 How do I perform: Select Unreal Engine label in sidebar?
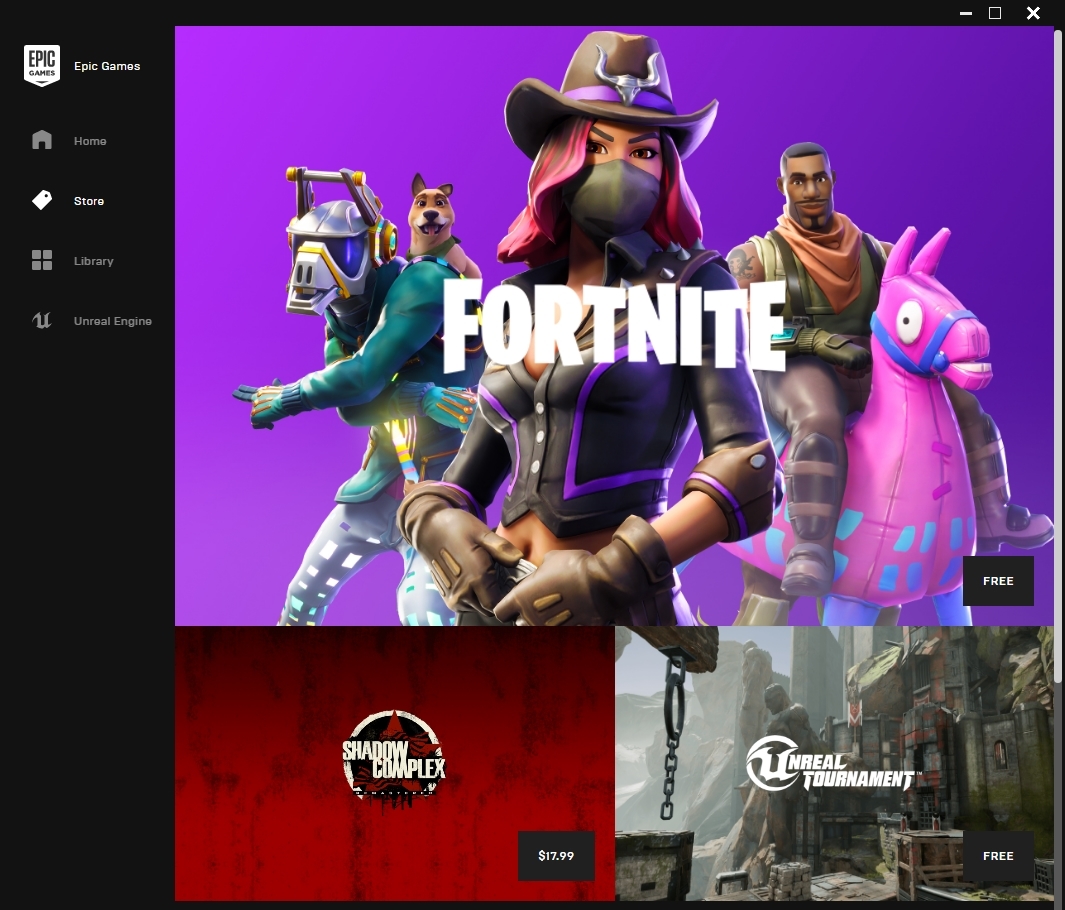(x=113, y=321)
